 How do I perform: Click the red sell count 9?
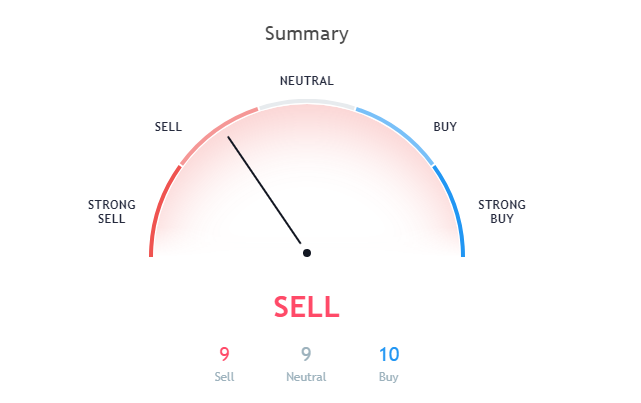(224, 354)
